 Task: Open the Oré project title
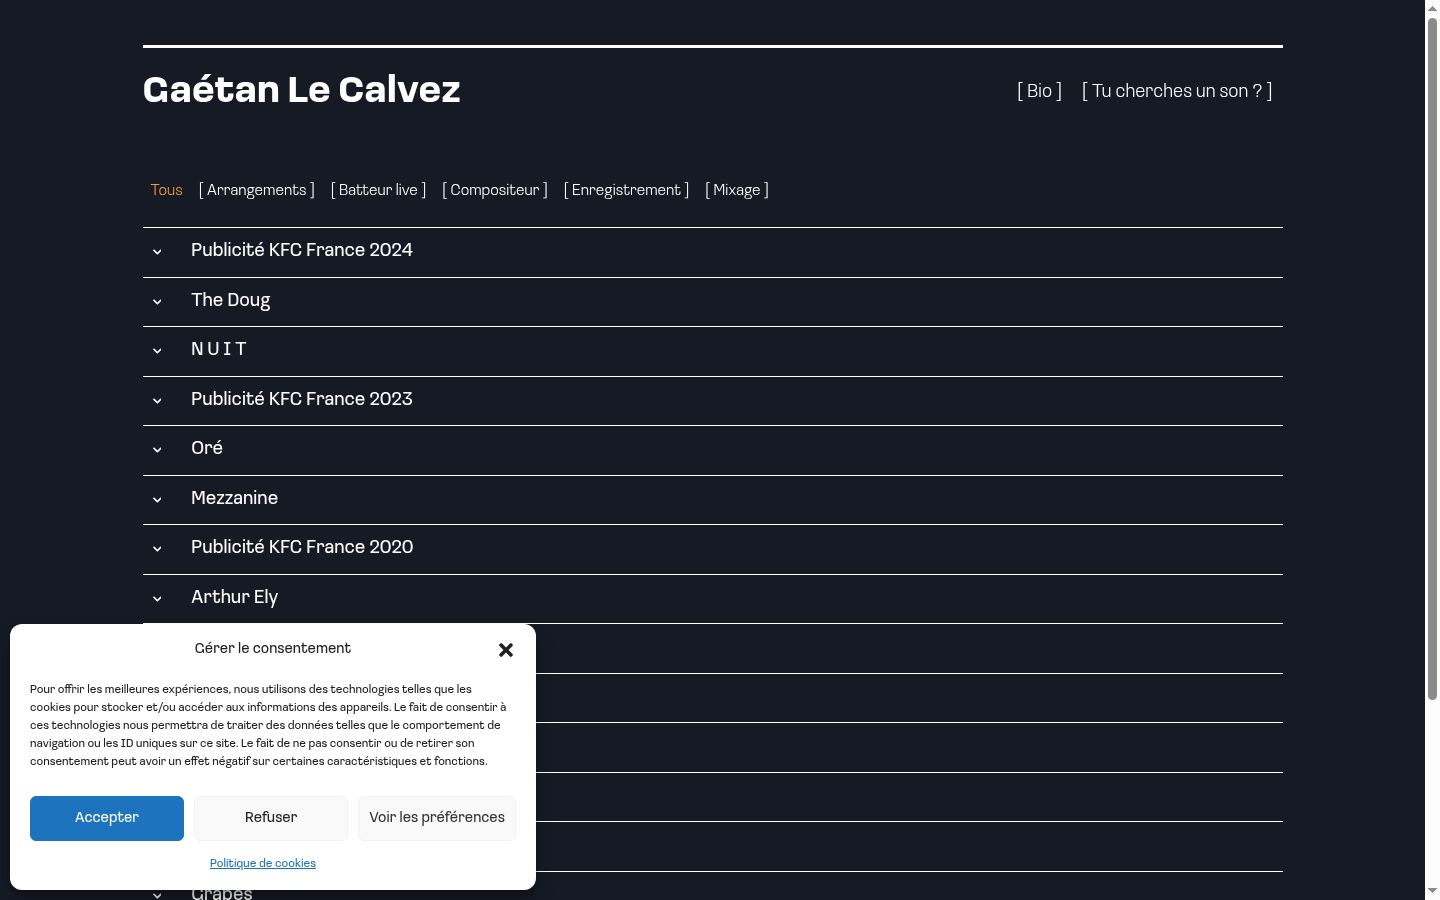(207, 448)
